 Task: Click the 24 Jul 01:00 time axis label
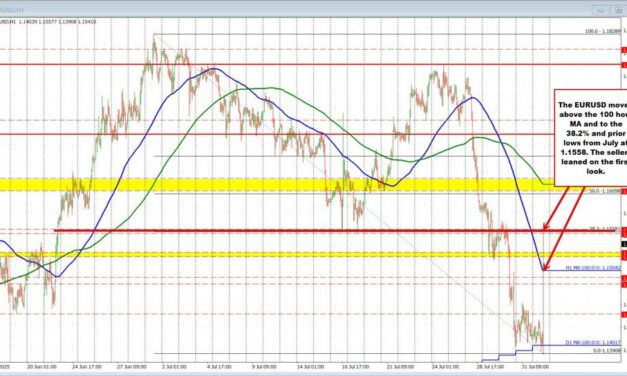pyautogui.click(x=445, y=366)
